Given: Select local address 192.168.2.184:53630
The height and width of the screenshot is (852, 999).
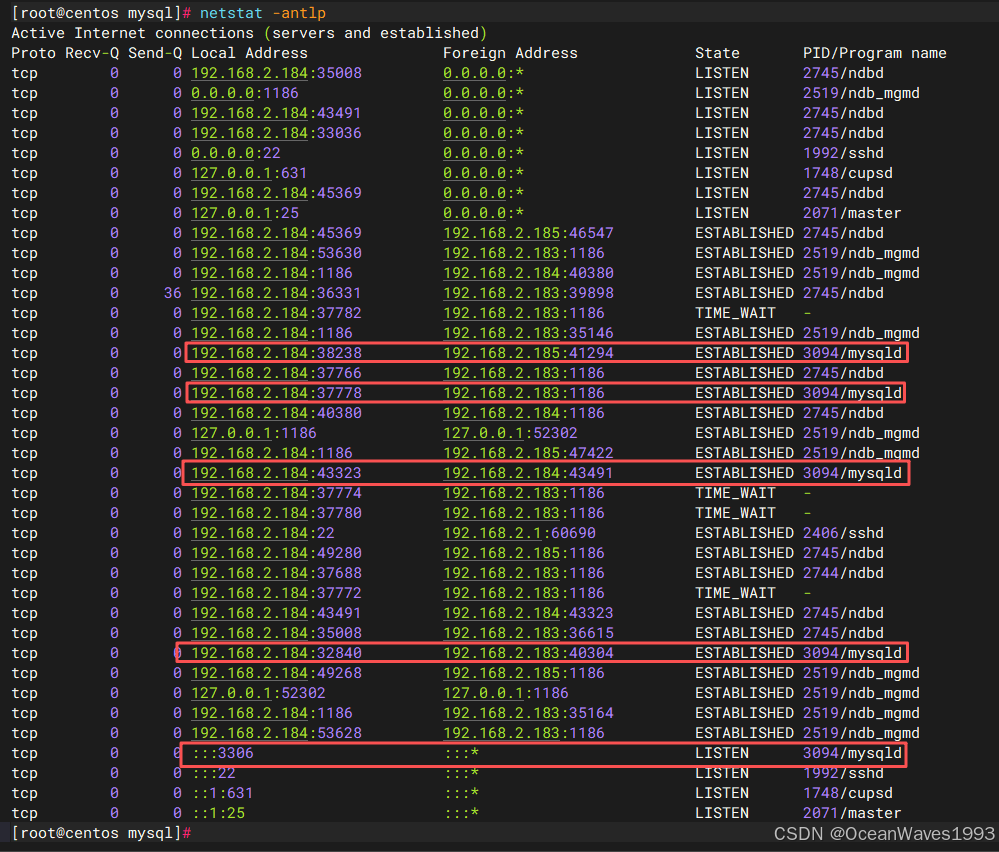Looking at the screenshot, I should pos(277,253).
